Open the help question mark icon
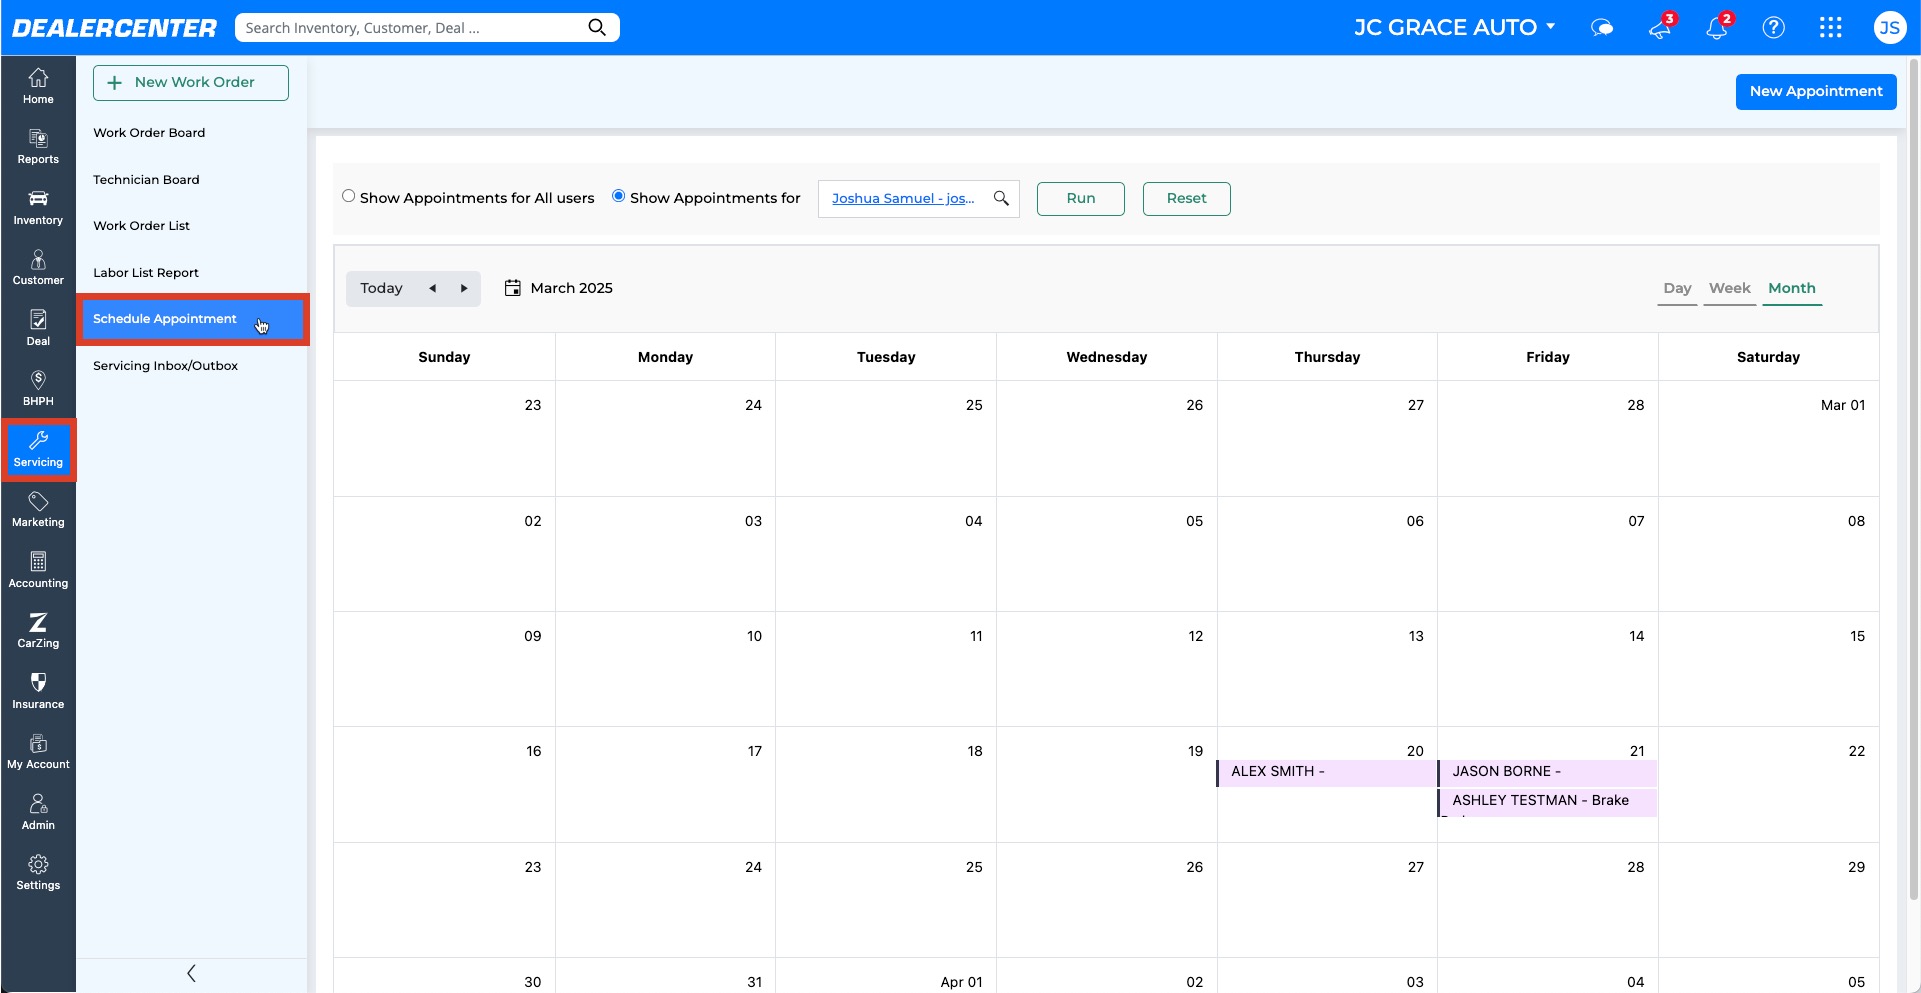1921x993 pixels. tap(1773, 27)
